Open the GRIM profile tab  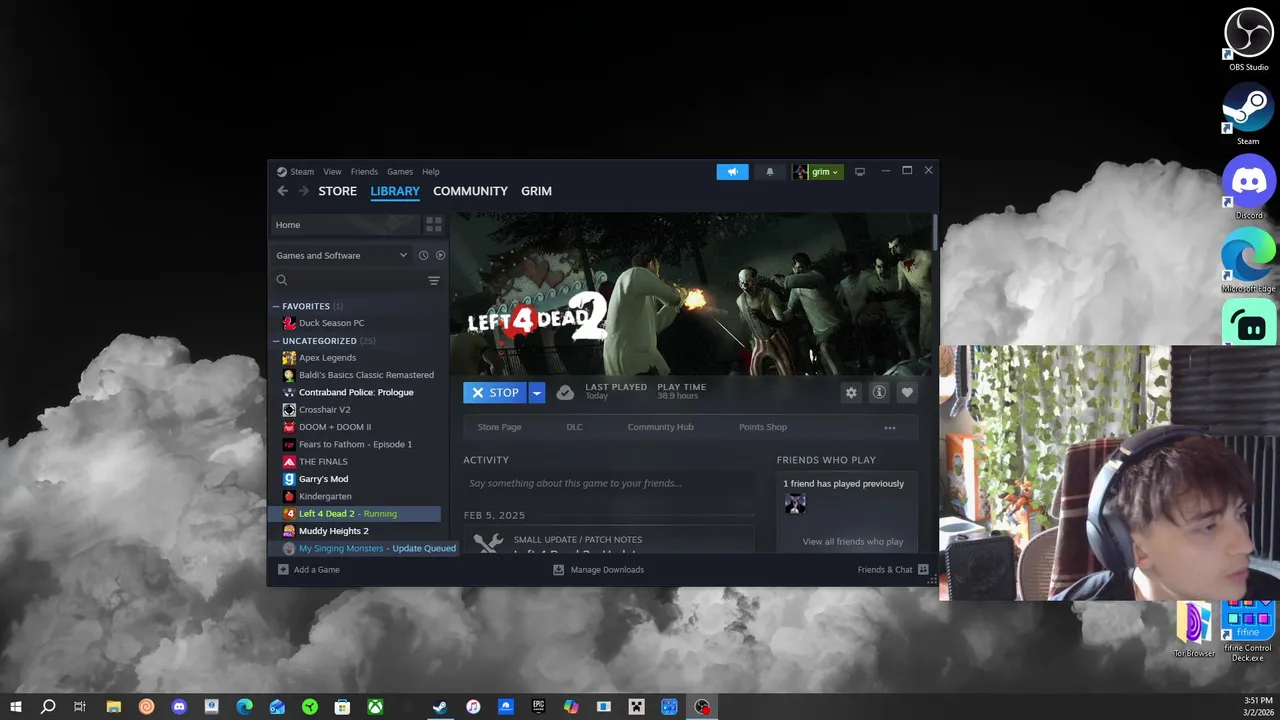coord(536,191)
